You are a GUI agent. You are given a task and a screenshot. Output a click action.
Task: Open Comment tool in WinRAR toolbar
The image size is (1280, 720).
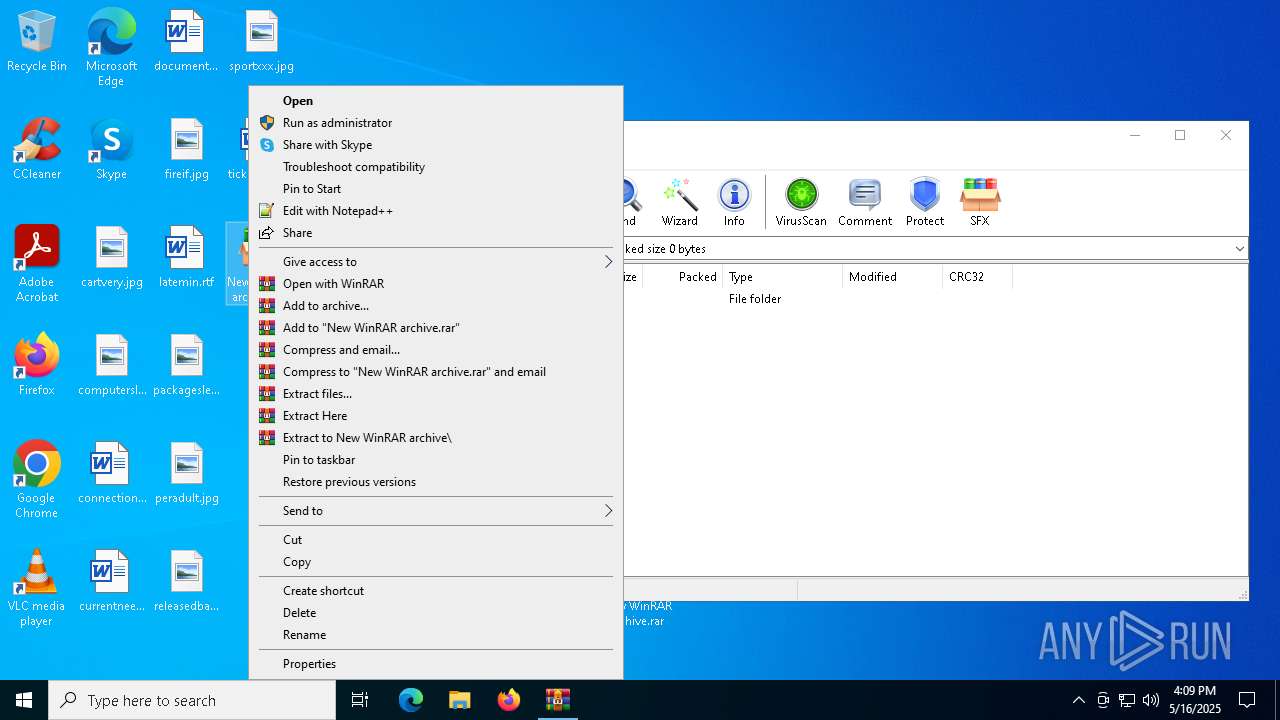coord(865,202)
